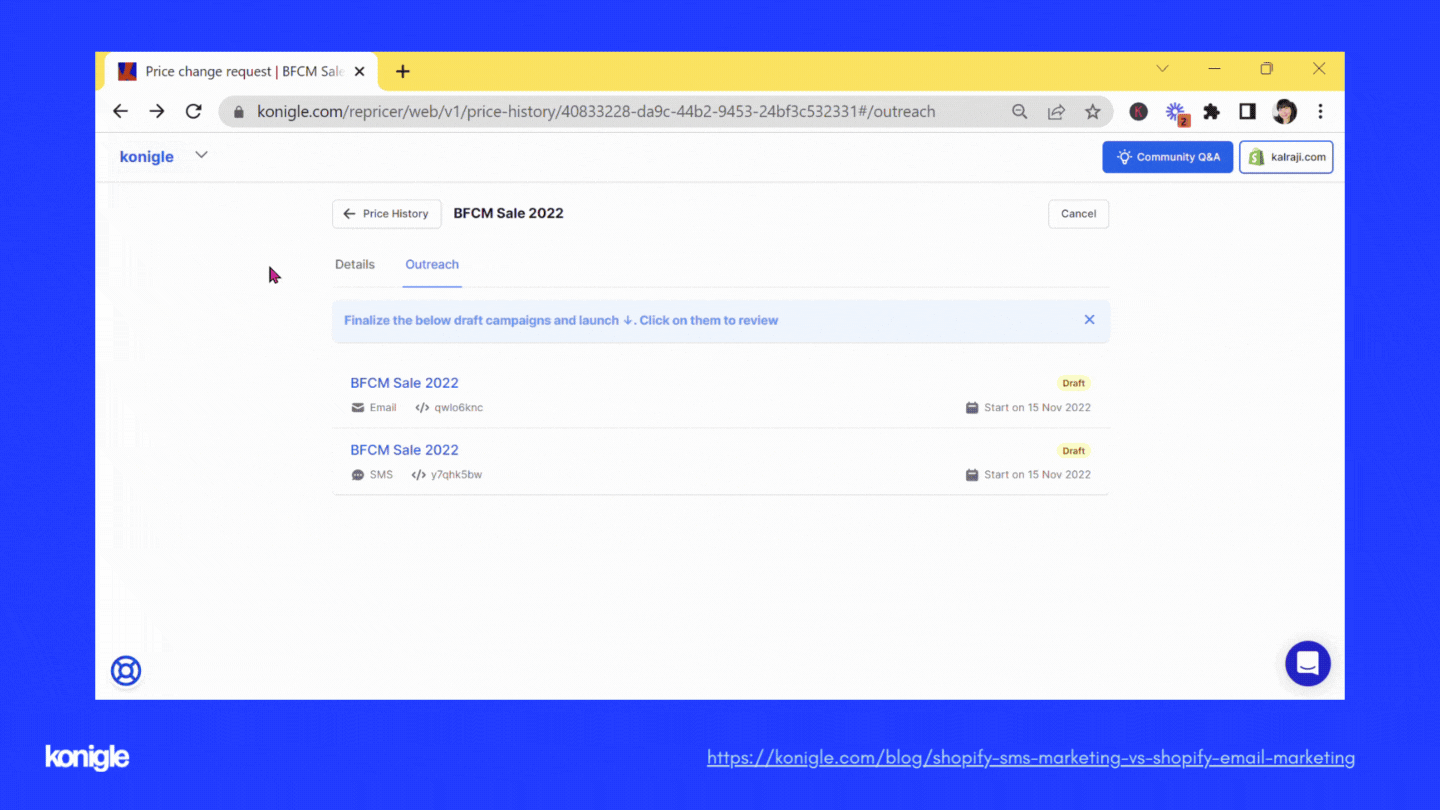Click the SMS chat bubble icon
The image size is (1440, 810).
[x=358, y=475]
